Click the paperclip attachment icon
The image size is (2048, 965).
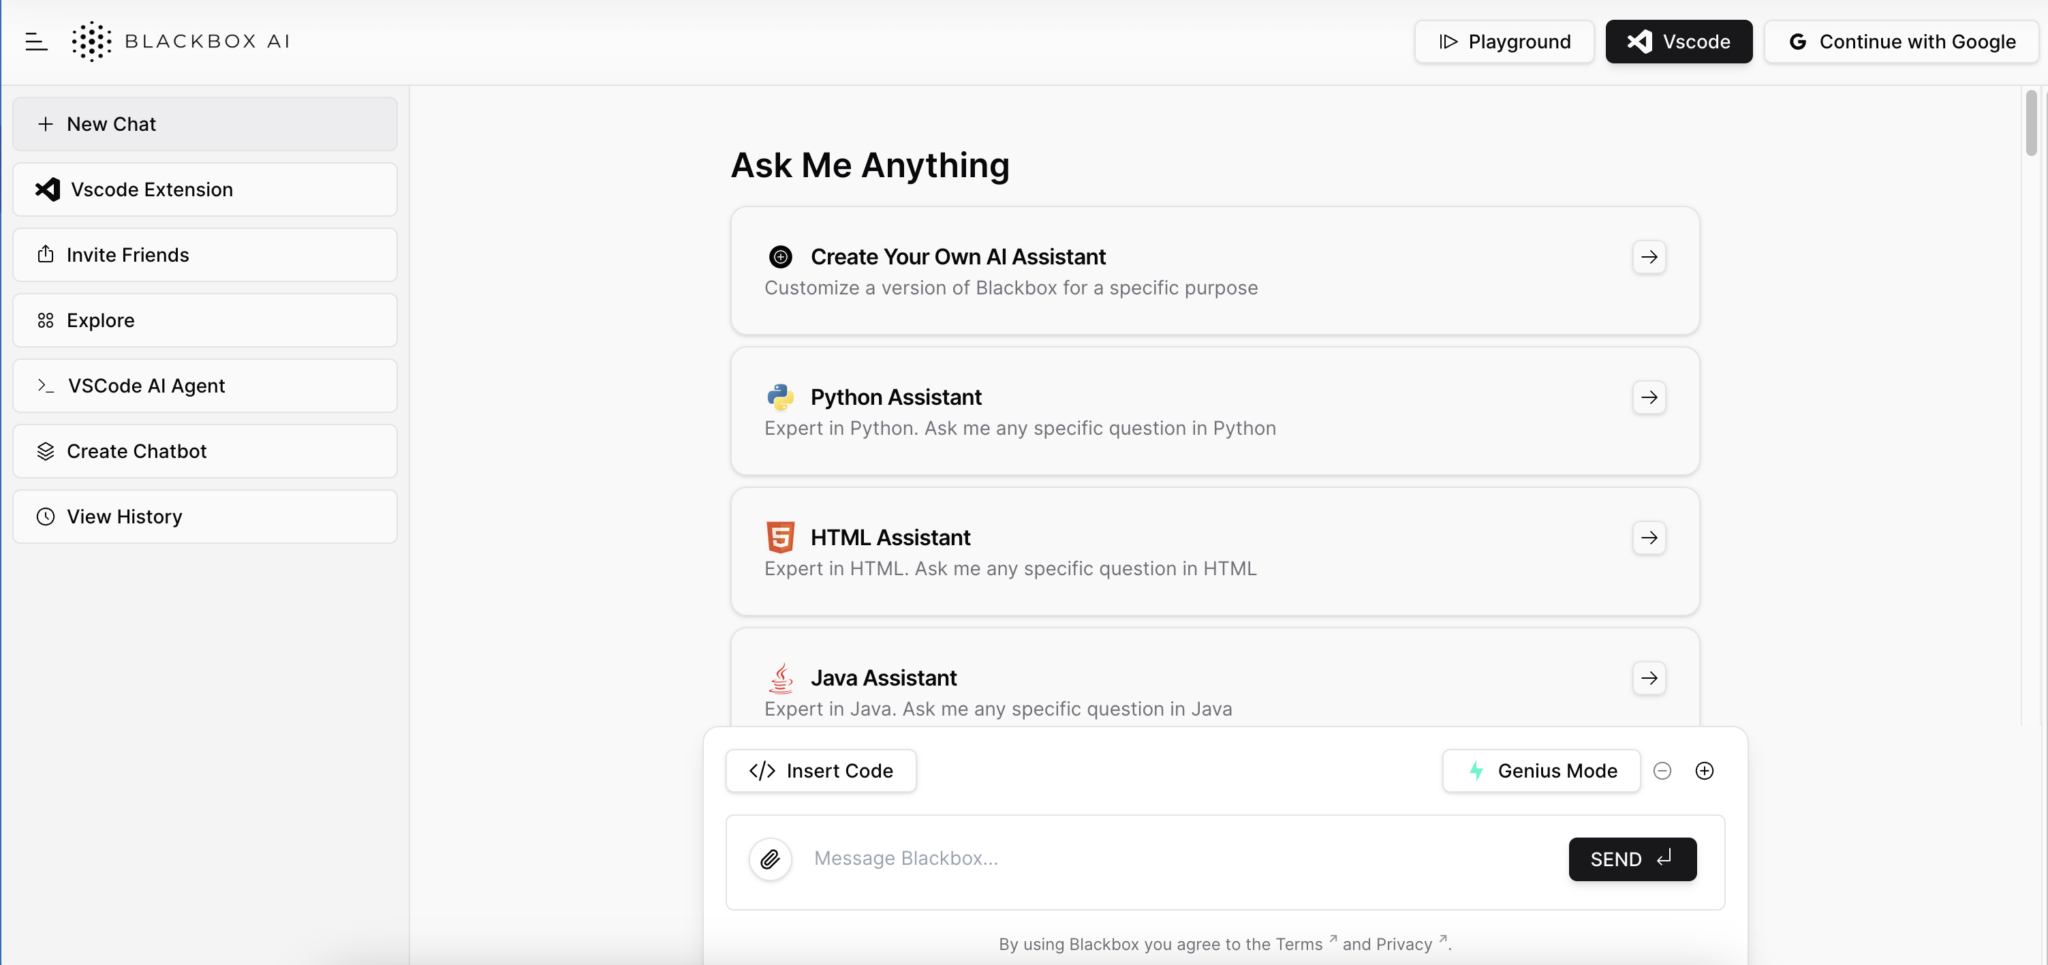[769, 859]
